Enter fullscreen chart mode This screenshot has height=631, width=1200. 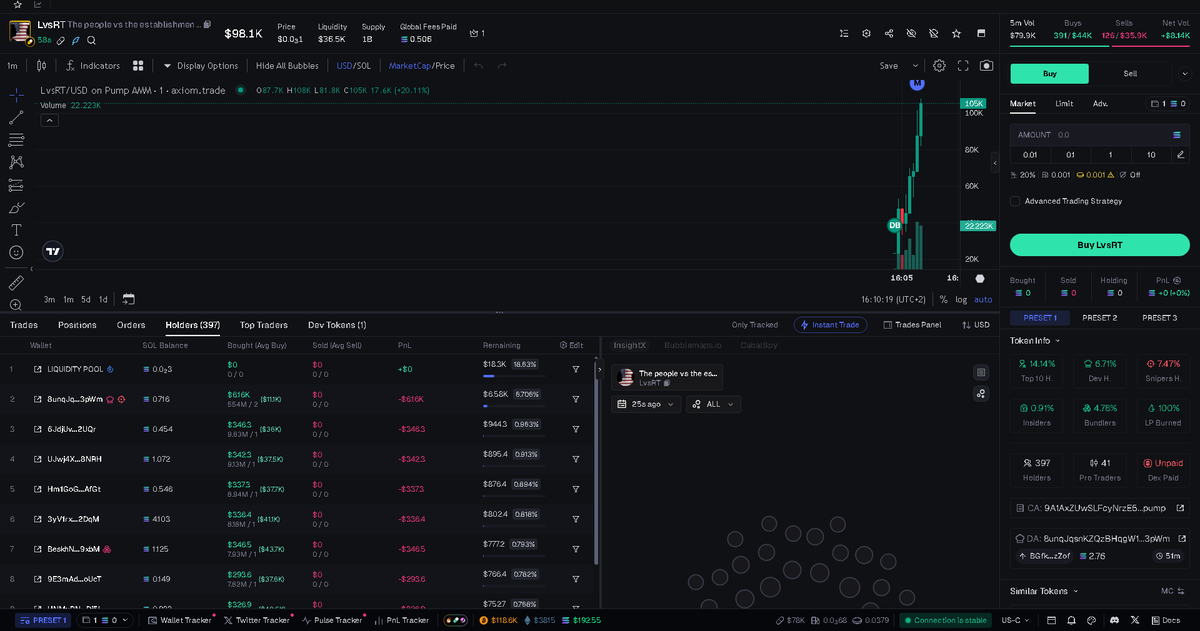tap(963, 66)
